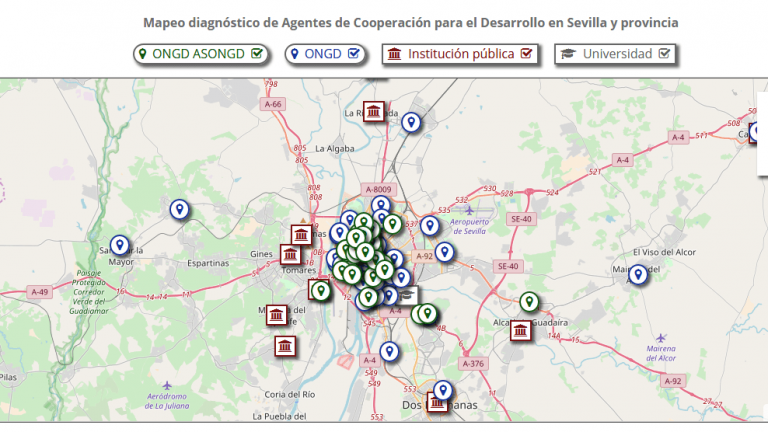Select the institution marker at Alcalá de Guadaíra
The image size is (768, 432).
(x=520, y=329)
